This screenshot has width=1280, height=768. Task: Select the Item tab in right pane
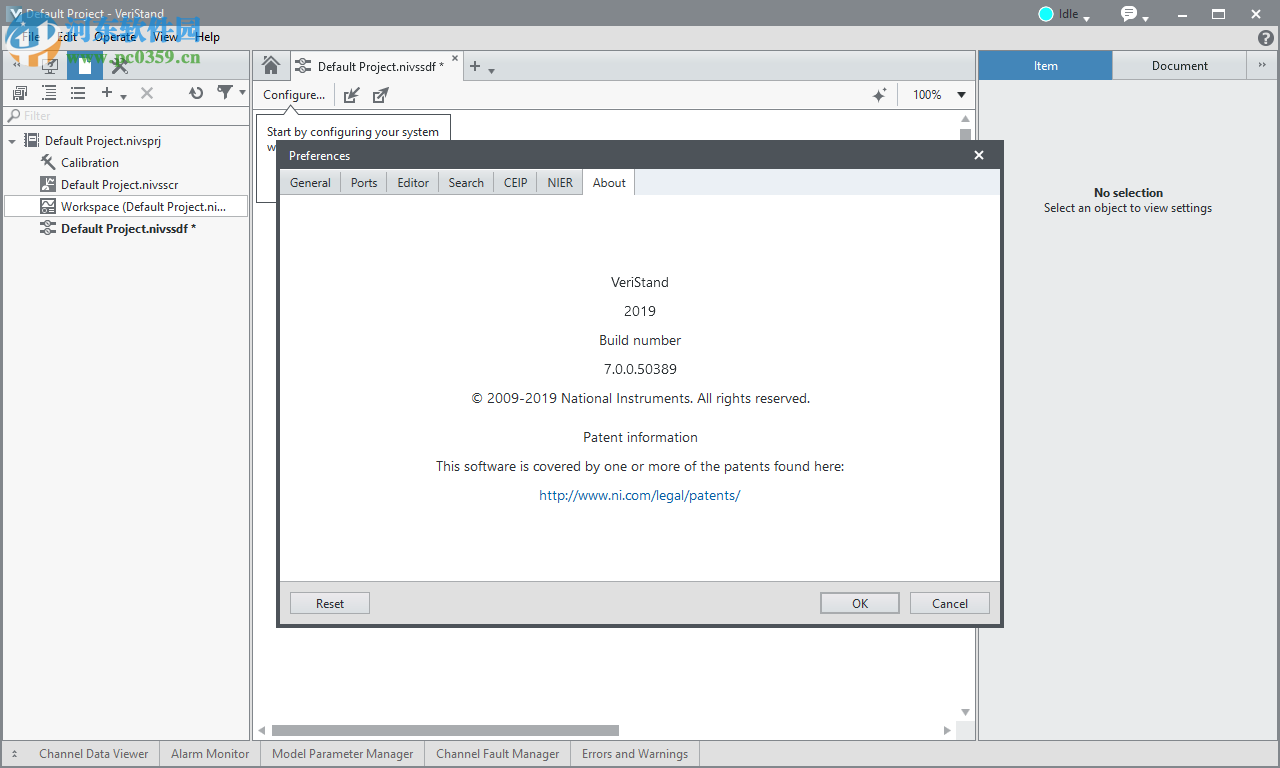(x=1045, y=66)
